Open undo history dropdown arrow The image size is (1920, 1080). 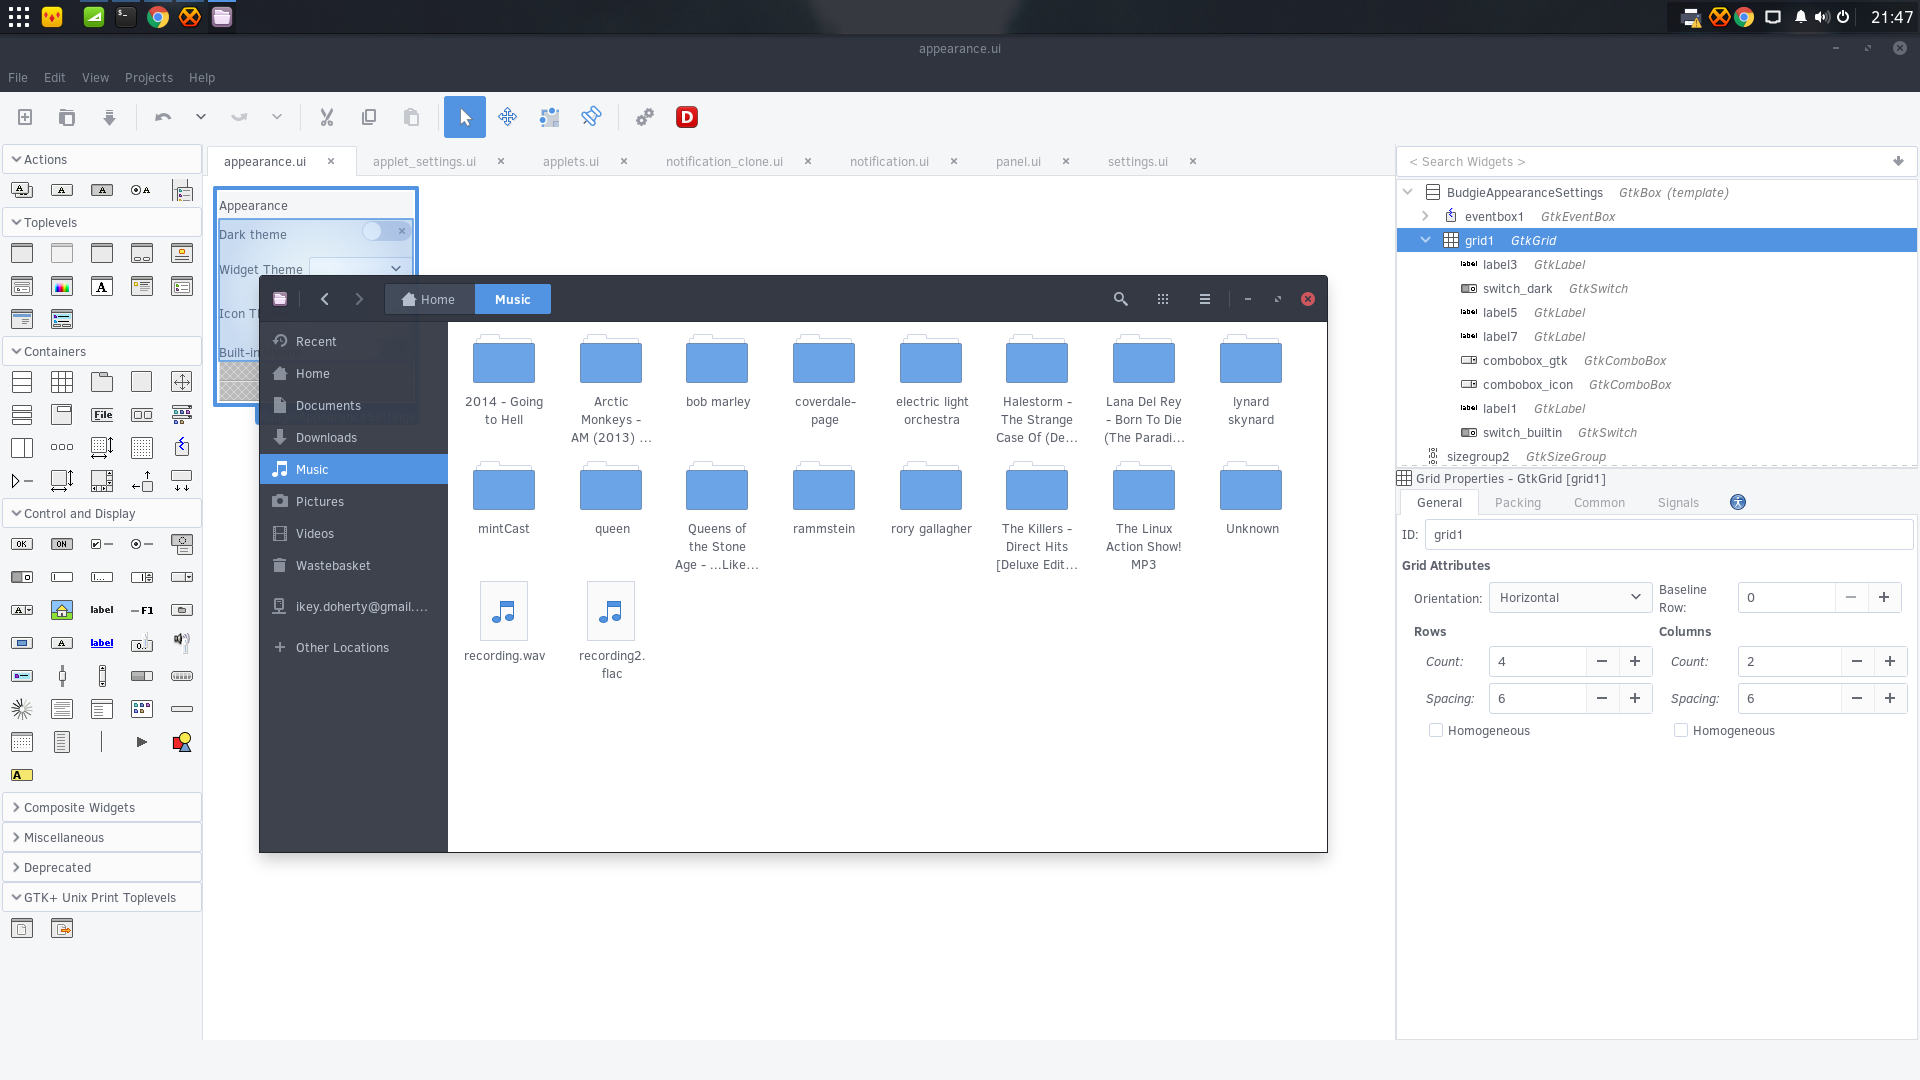pos(201,118)
